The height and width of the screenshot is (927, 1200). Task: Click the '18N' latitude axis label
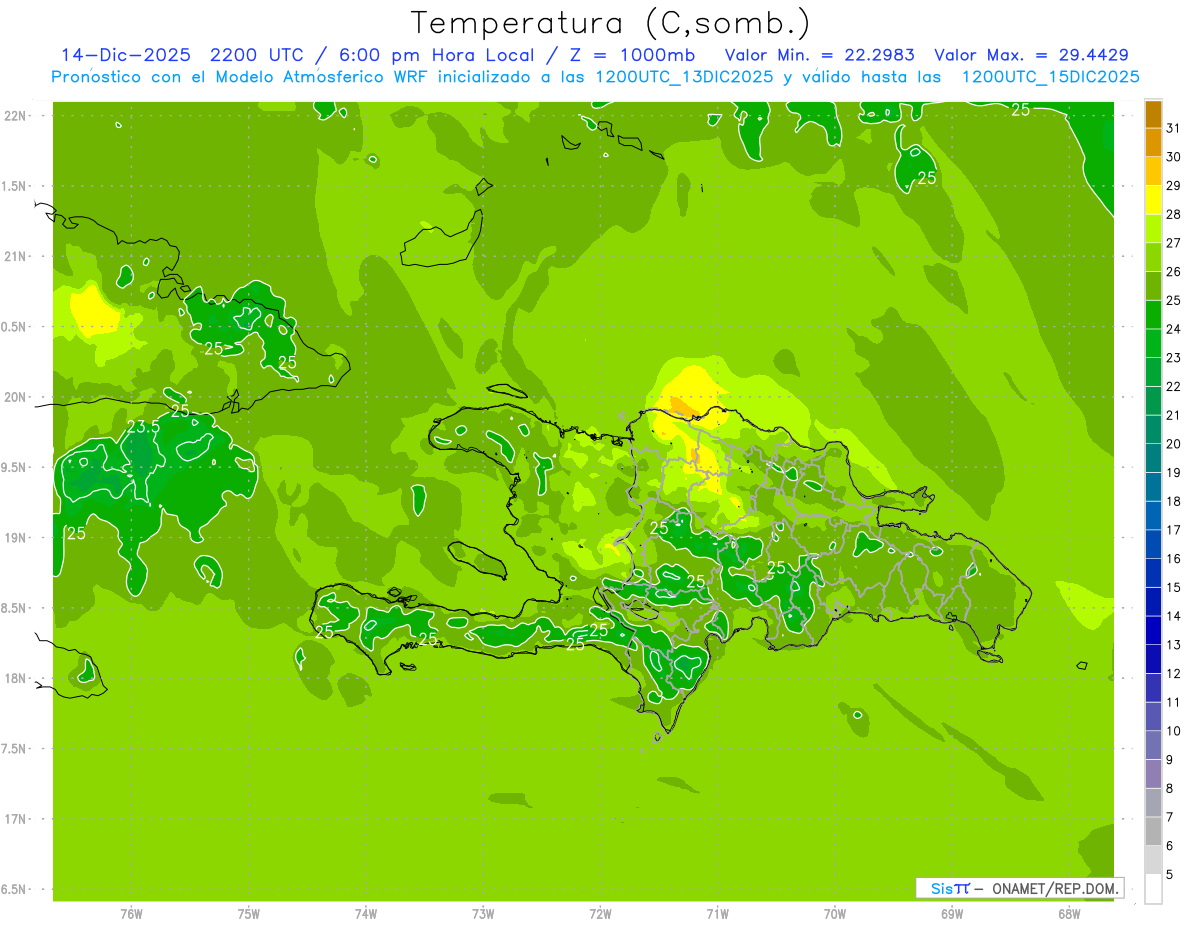pos(14,678)
